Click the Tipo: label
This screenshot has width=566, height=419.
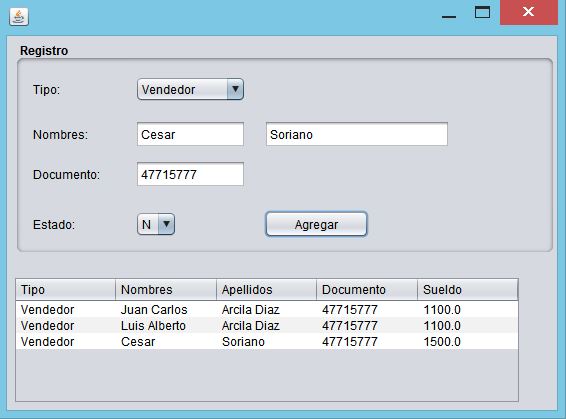tap(46, 90)
